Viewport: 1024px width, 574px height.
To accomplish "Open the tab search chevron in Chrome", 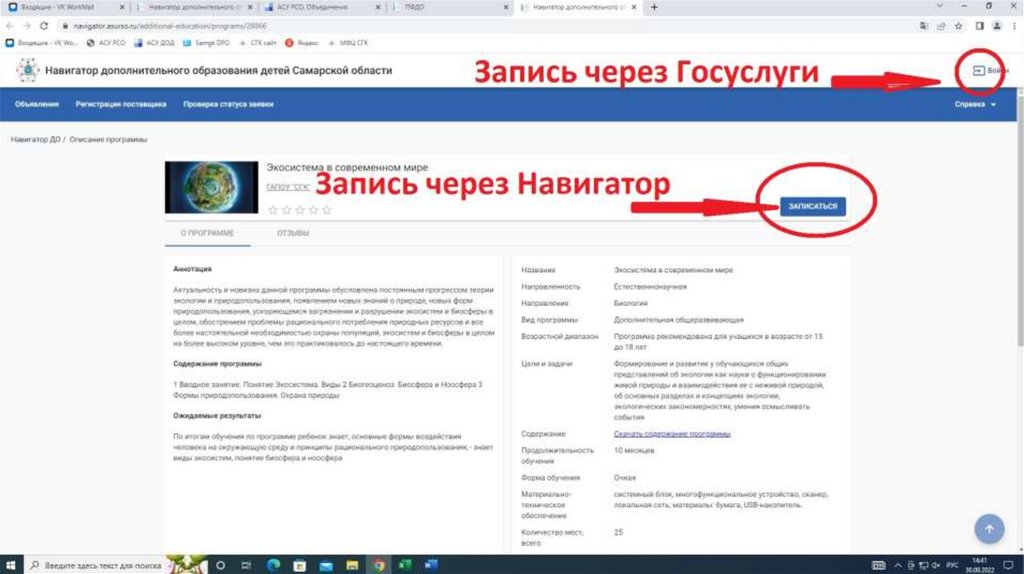I will (x=939, y=7).
